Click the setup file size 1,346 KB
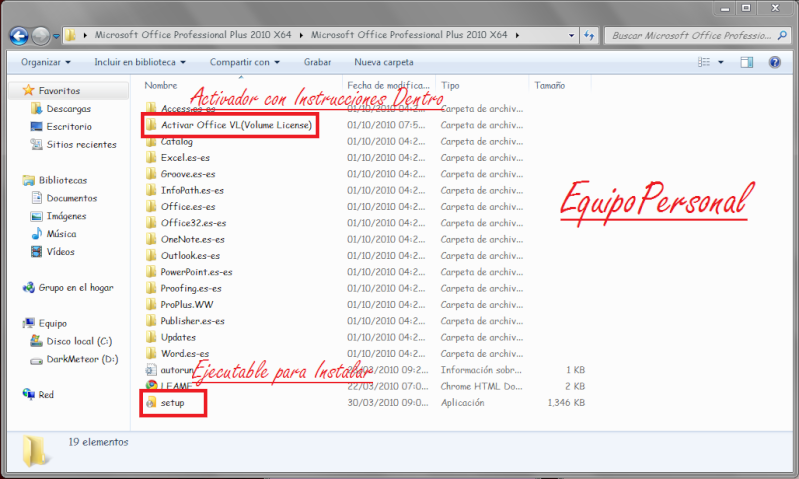 [566, 403]
